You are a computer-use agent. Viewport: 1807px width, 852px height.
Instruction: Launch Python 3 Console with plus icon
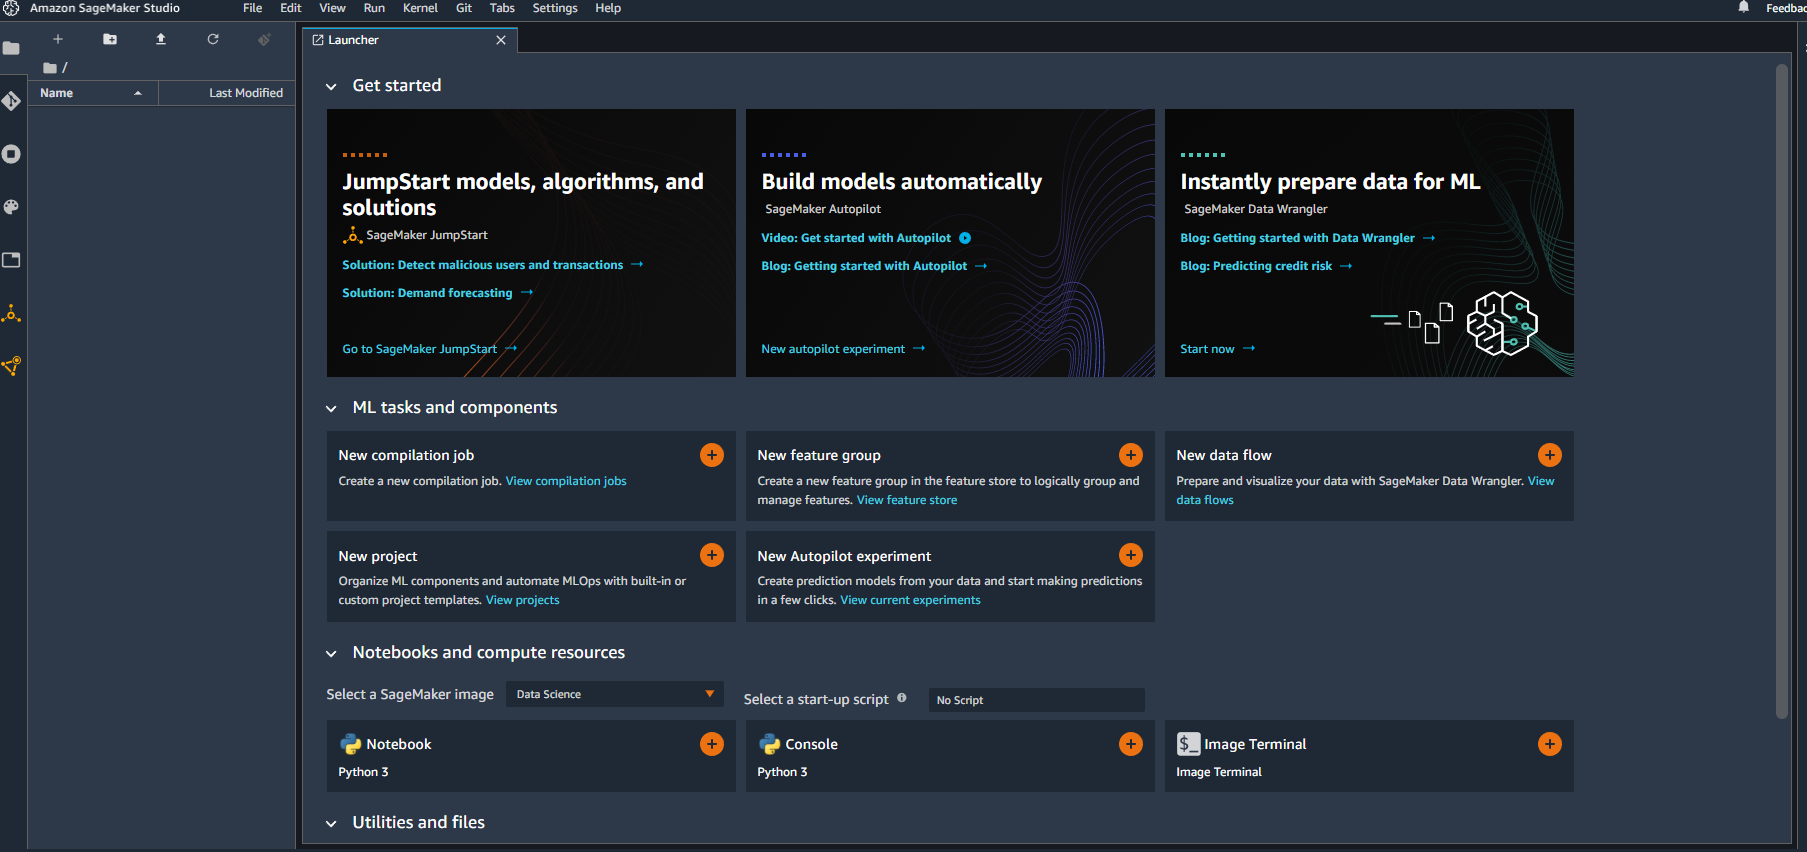click(x=1131, y=744)
